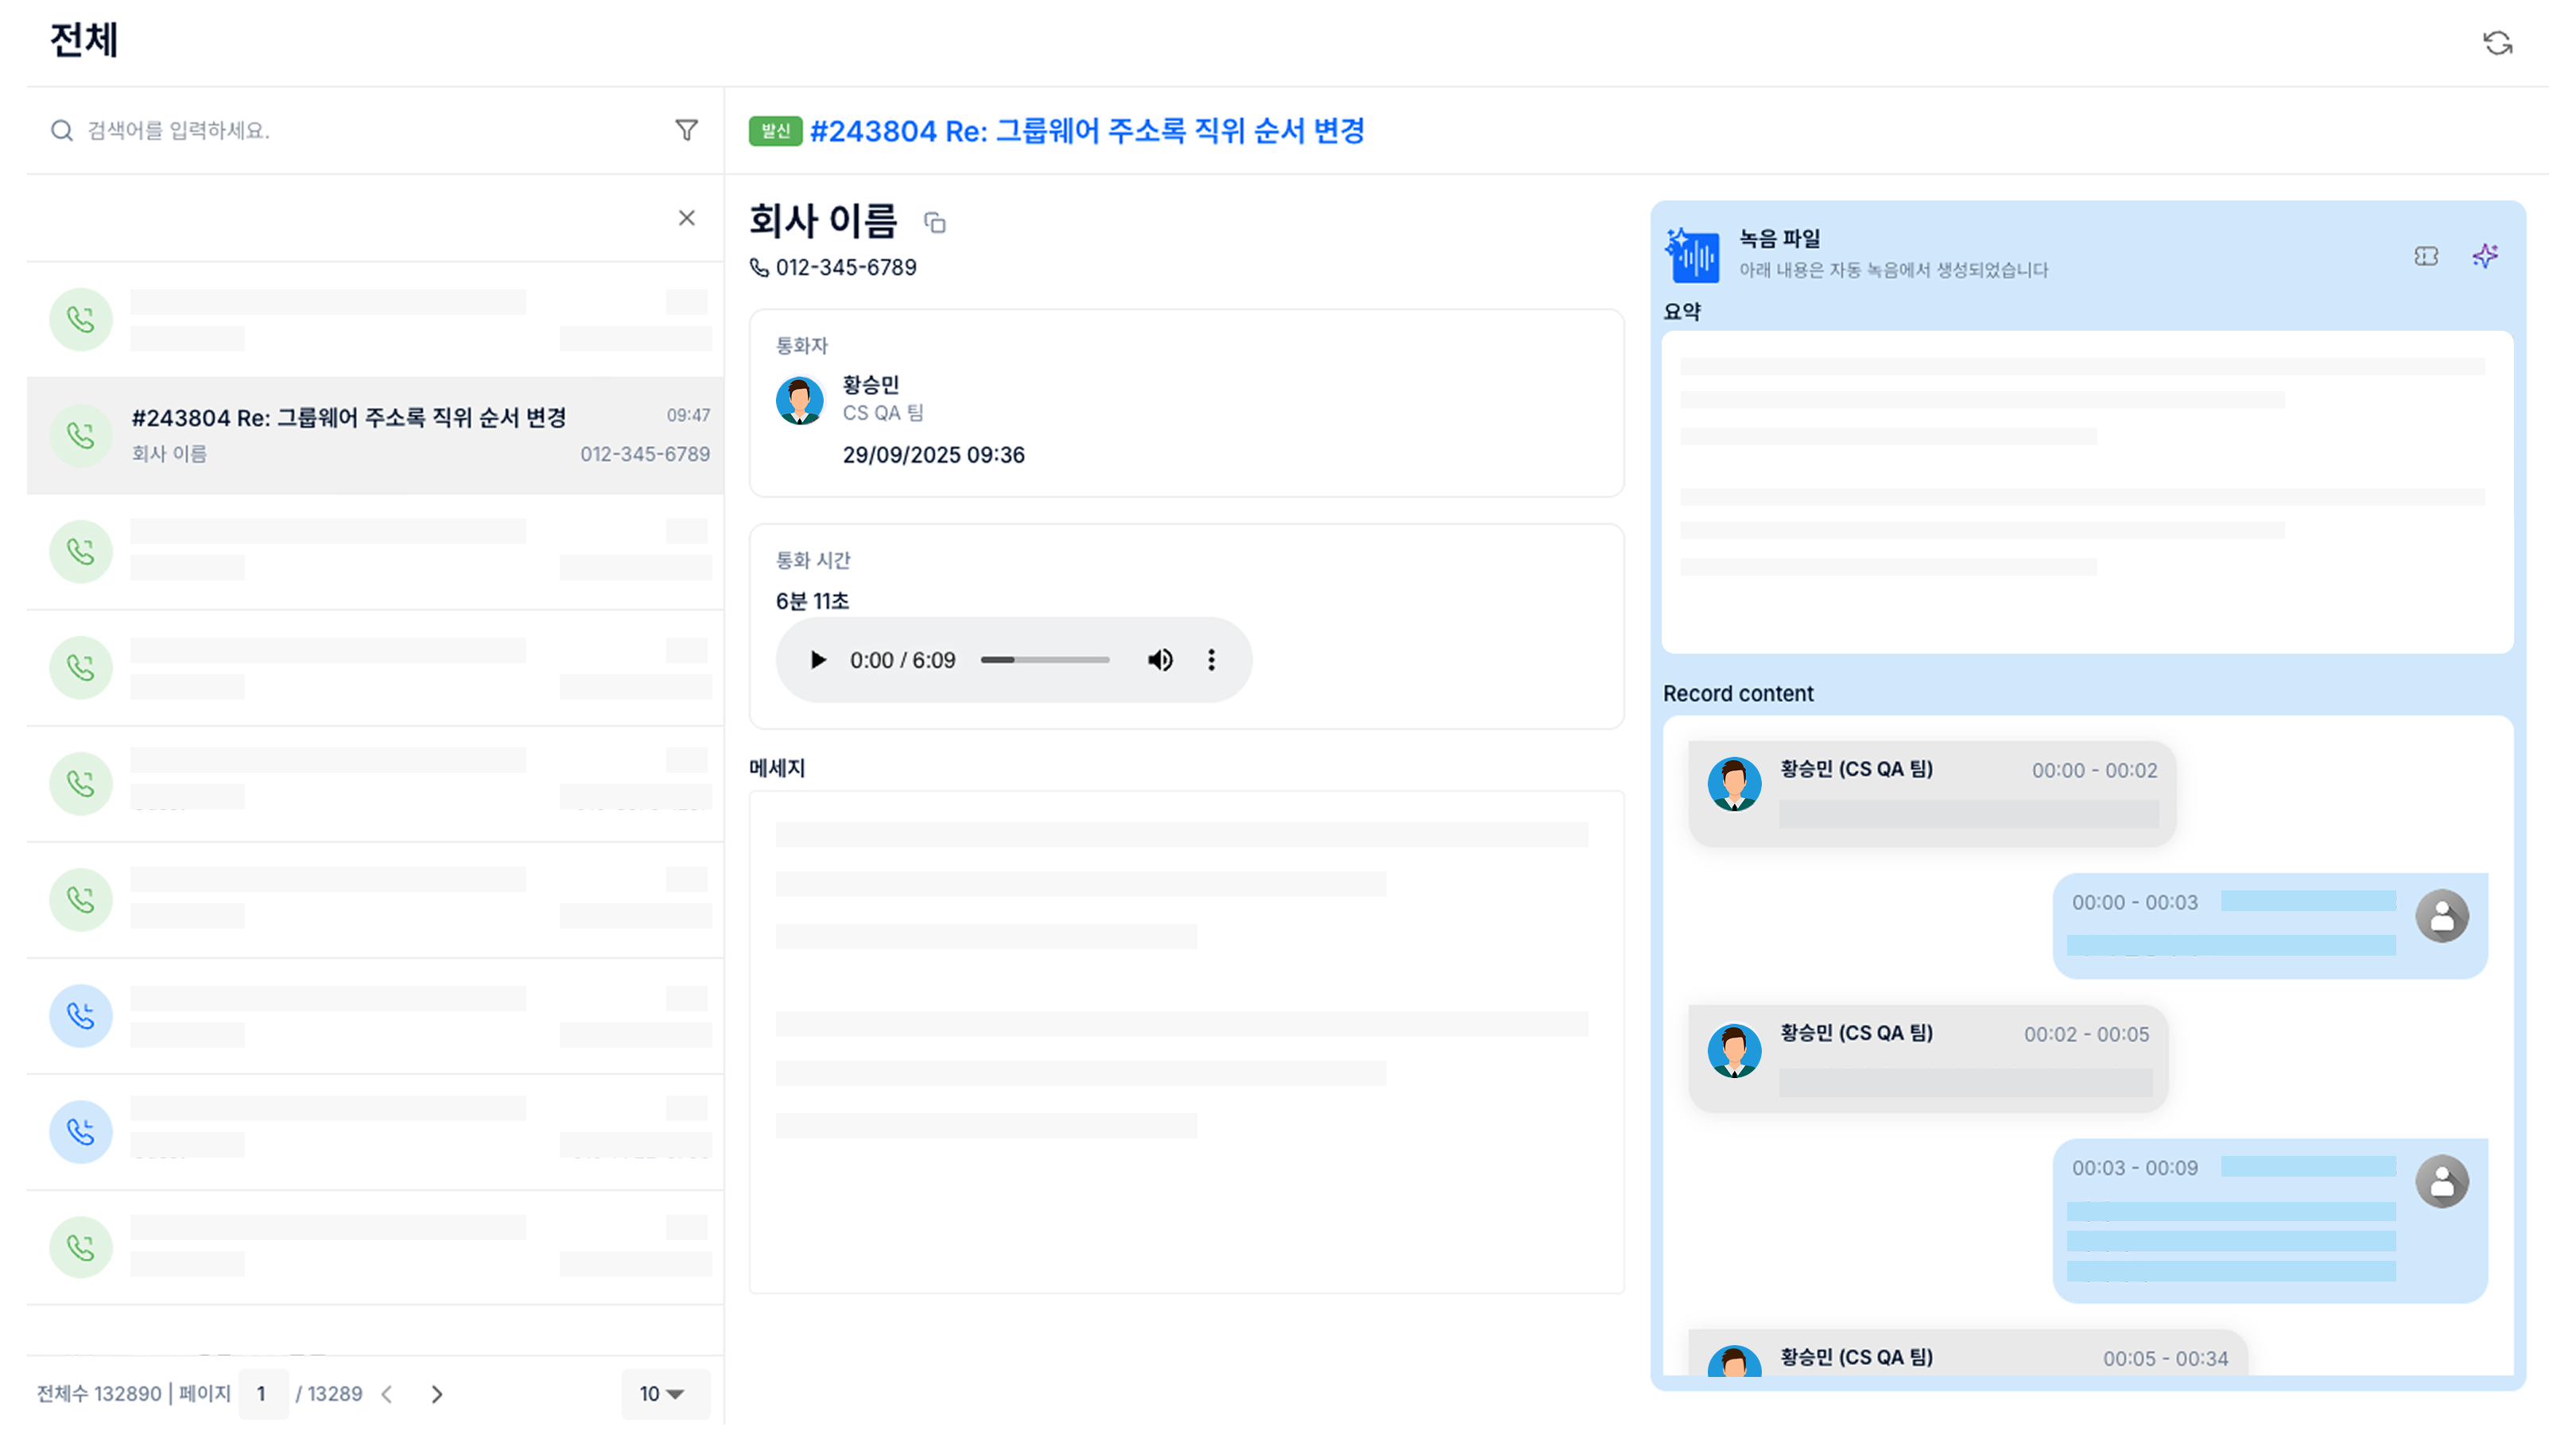This screenshot has height=1431, width=2576.
Task: Open the search filter funnel icon
Action: [x=686, y=130]
